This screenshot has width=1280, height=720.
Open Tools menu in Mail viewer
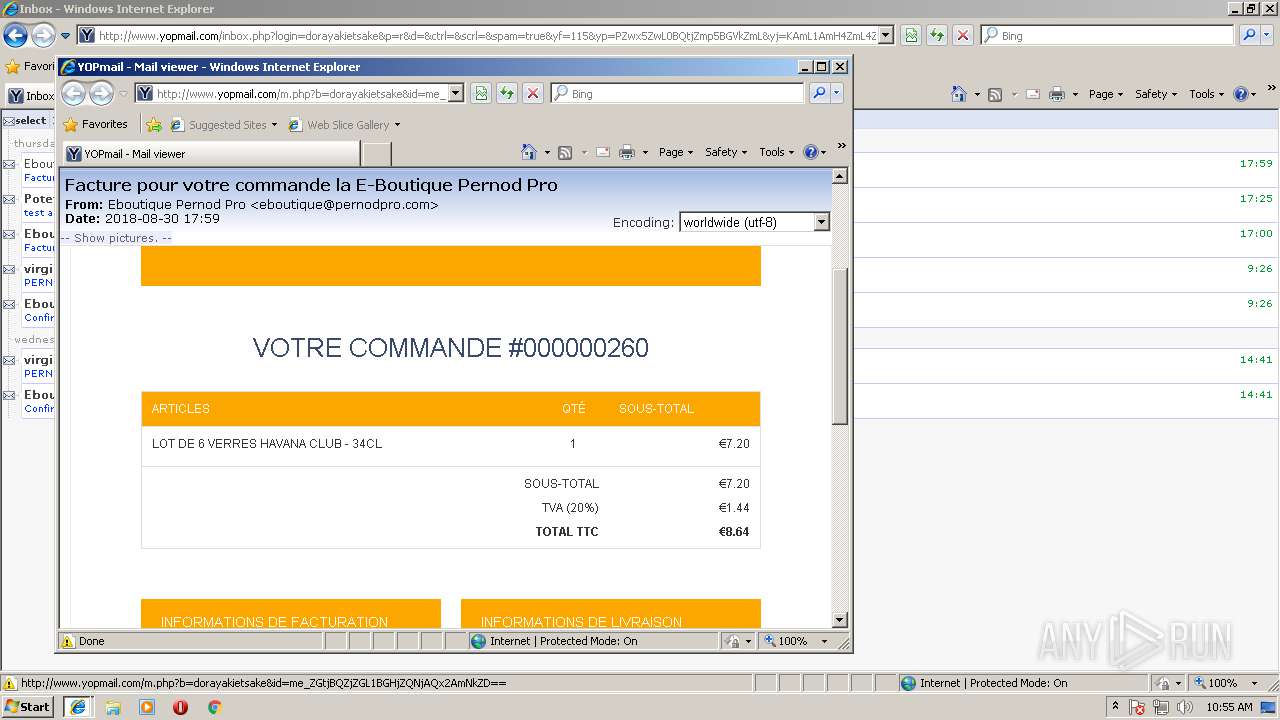point(777,152)
